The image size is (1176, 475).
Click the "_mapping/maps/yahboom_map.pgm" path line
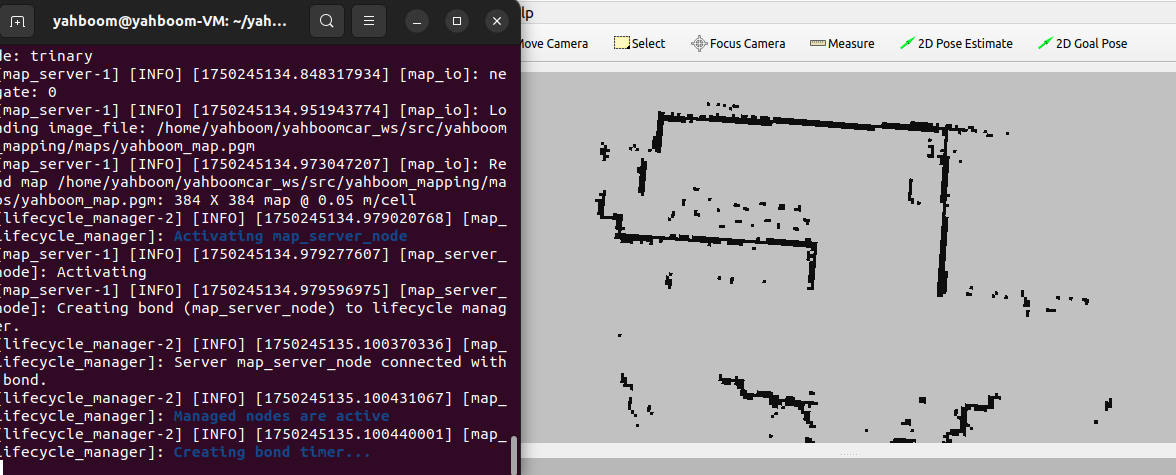click(x=128, y=146)
